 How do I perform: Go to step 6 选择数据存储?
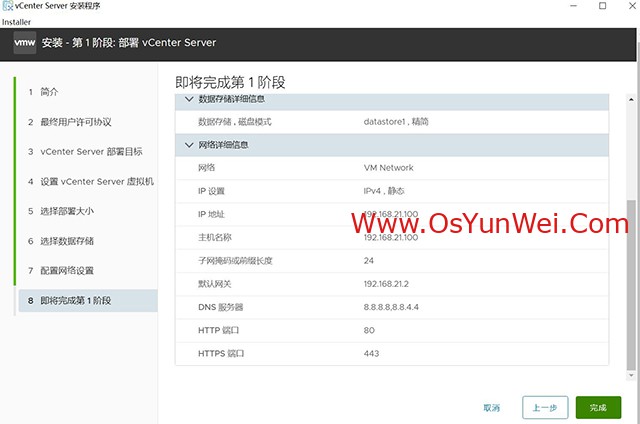pyautogui.click(x=61, y=241)
